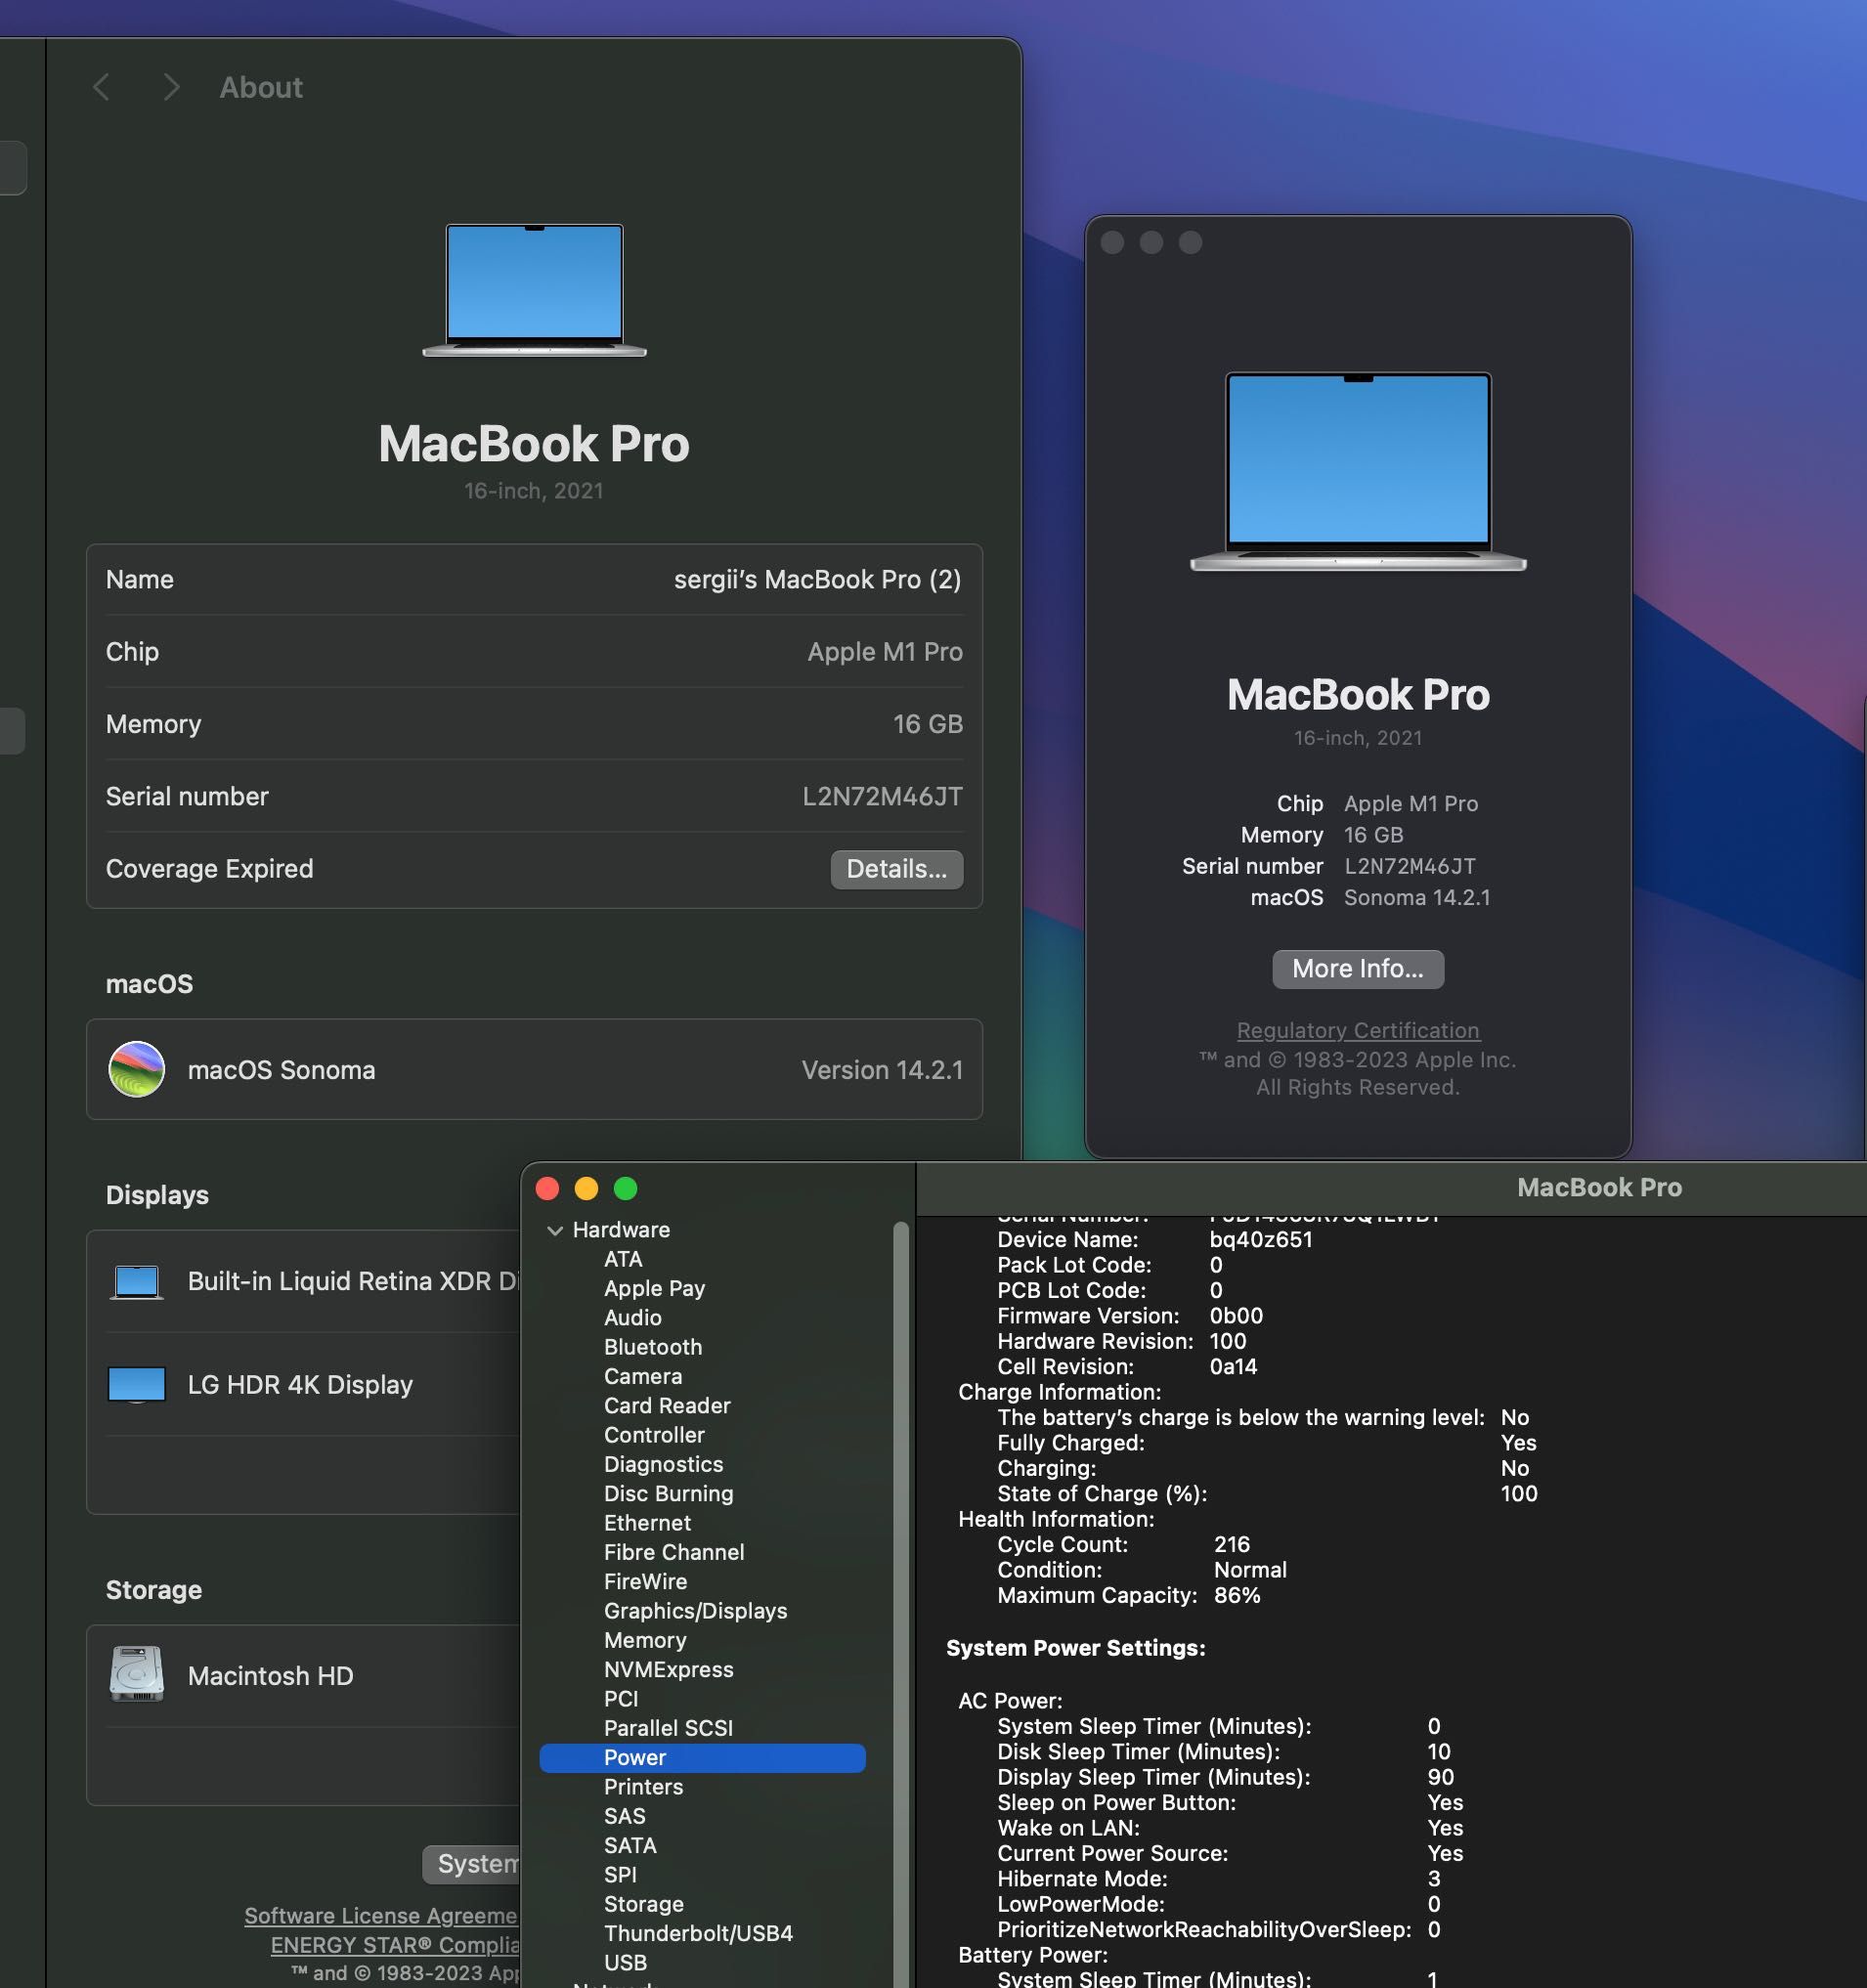The image size is (1867, 1988).
Task: Open coverage Details button
Action: [896, 869]
